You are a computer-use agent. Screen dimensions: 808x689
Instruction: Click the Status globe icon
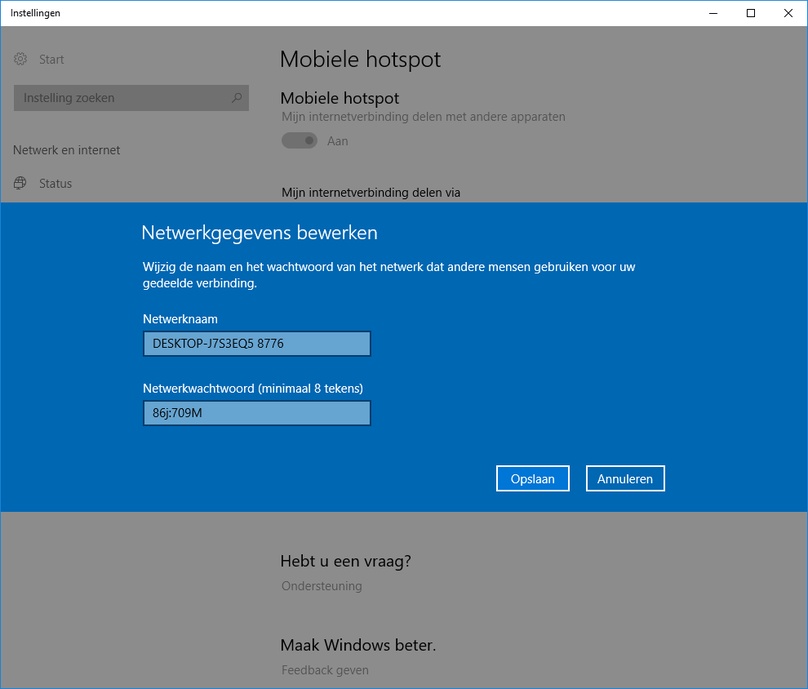pos(20,183)
